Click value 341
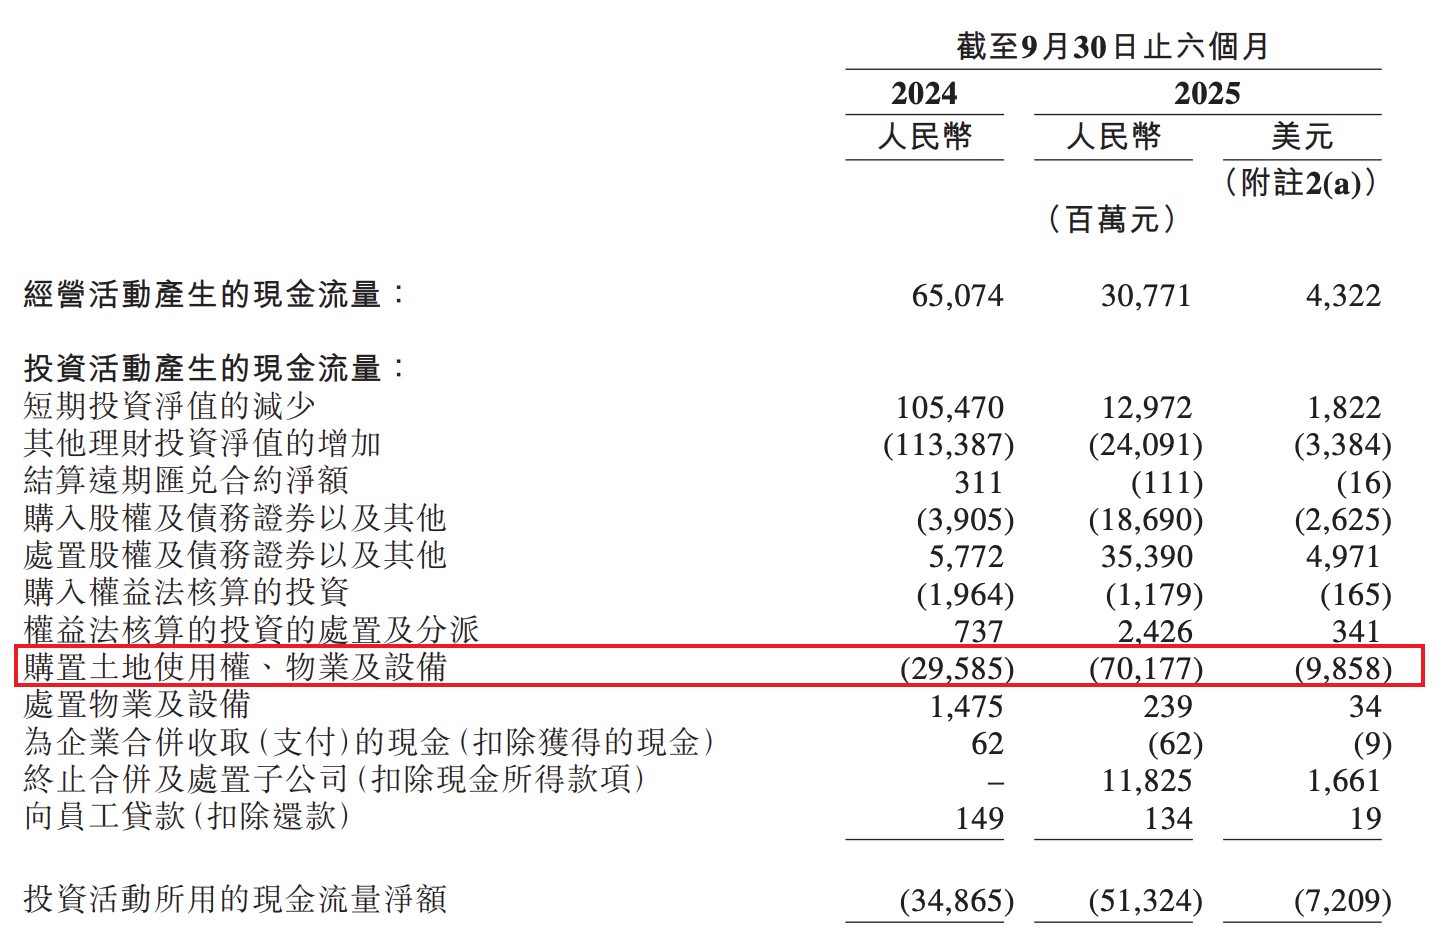 click(x=1356, y=632)
